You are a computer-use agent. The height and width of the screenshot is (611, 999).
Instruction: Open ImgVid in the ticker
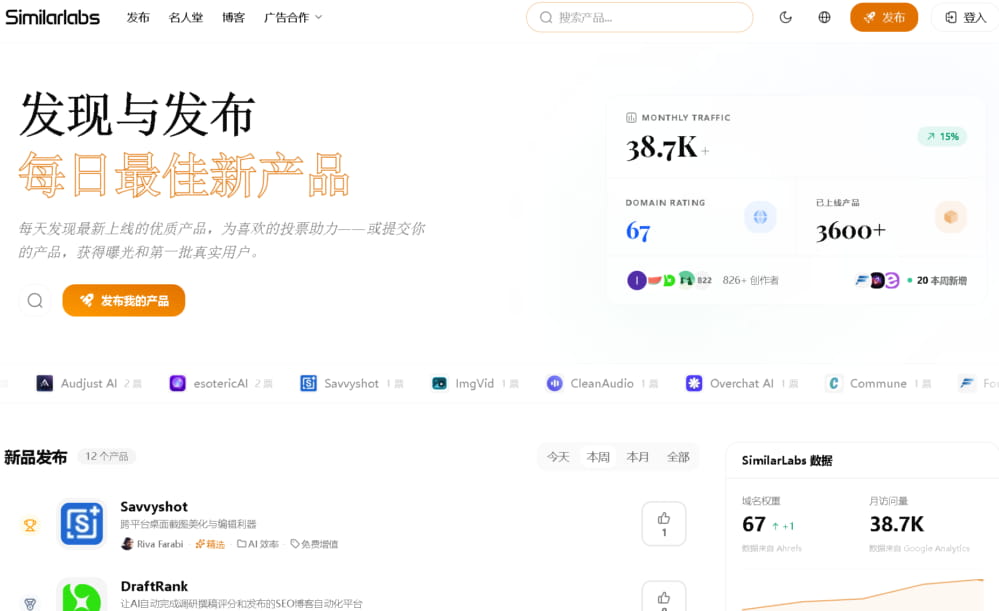click(x=475, y=384)
